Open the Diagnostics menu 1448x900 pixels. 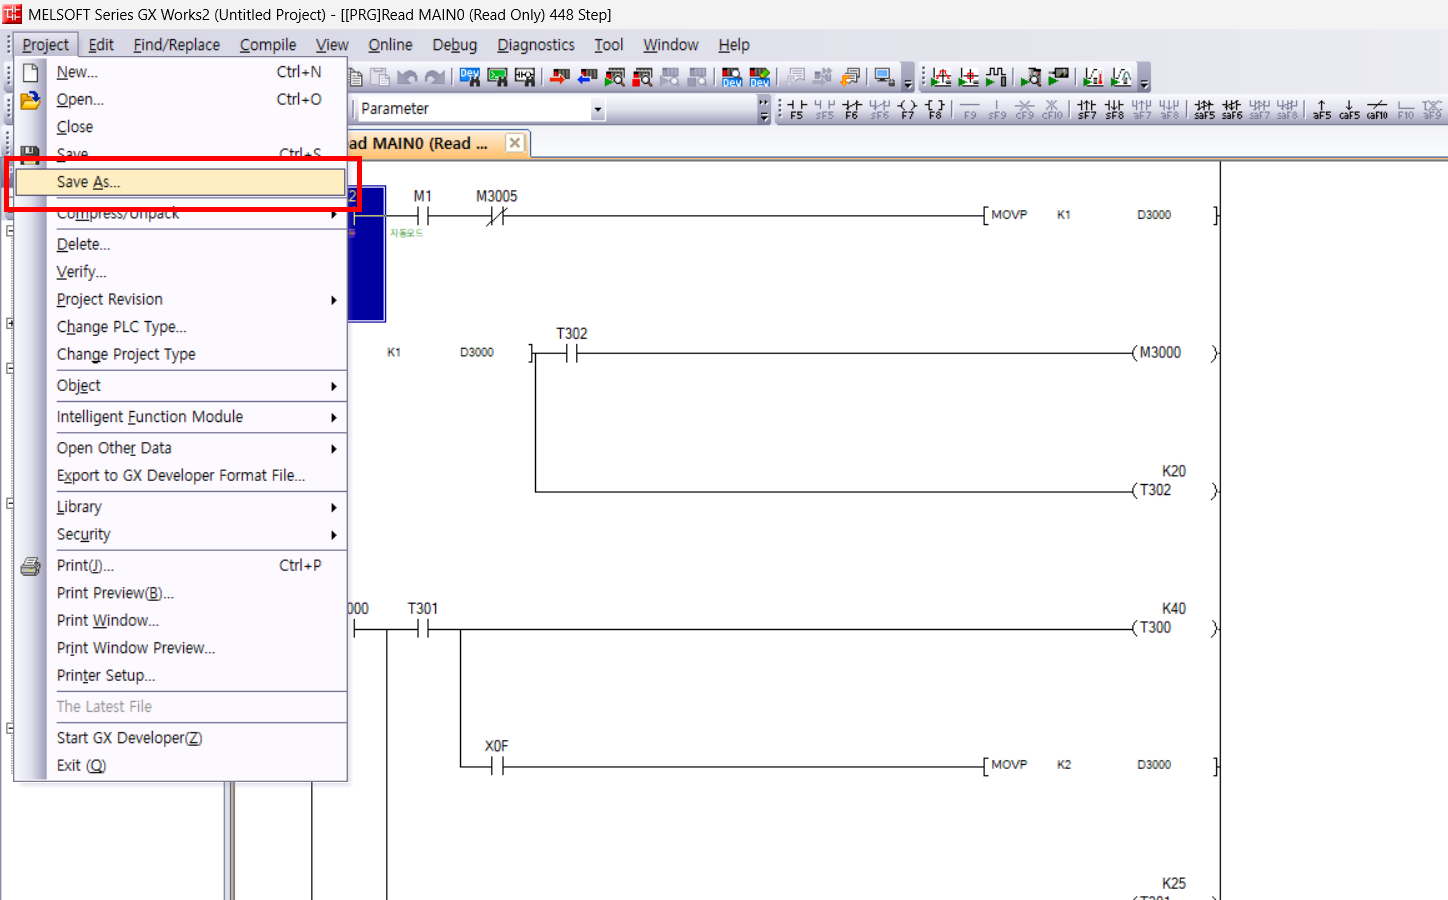point(536,45)
